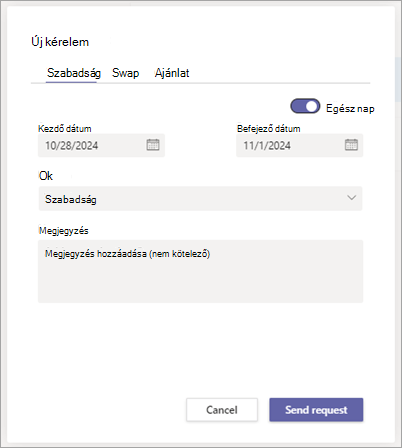Click the Kezdő dátum label
The width and height of the screenshot is (402, 448).
click(65, 129)
